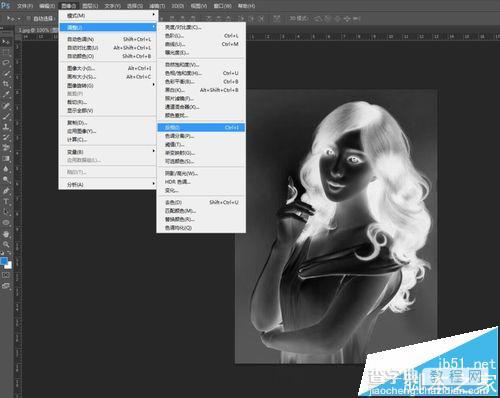The image size is (500, 398).
Task: Open the 文字(Y) Type menu
Action: coord(112,6)
